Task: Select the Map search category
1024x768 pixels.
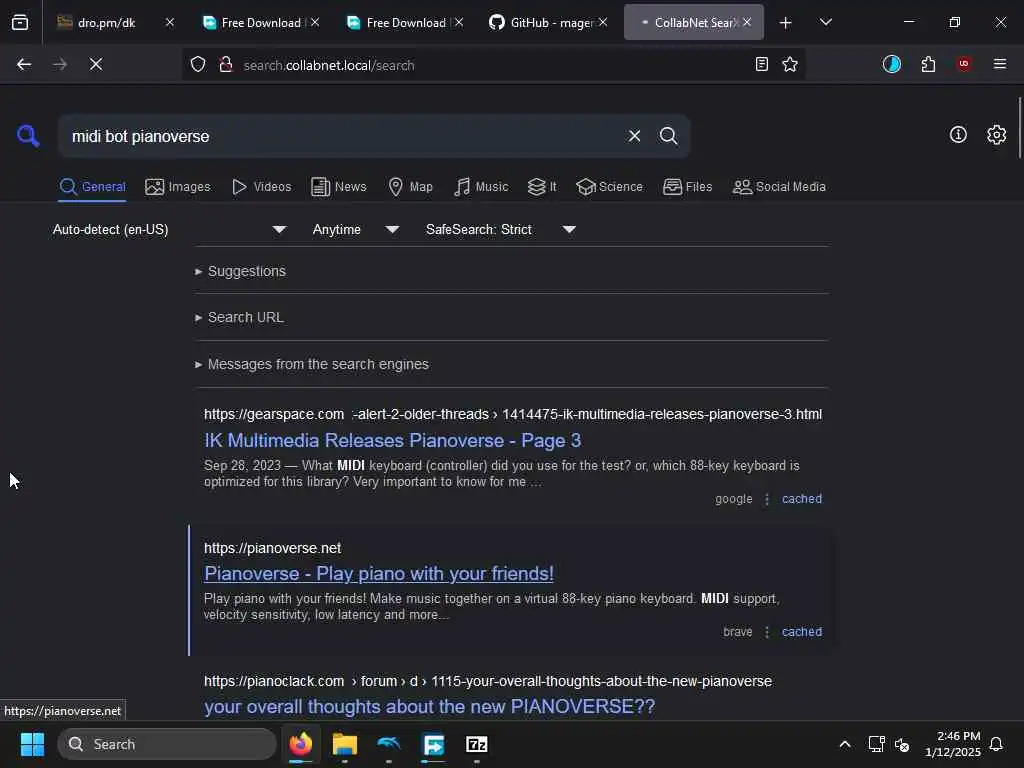Action: [410, 187]
